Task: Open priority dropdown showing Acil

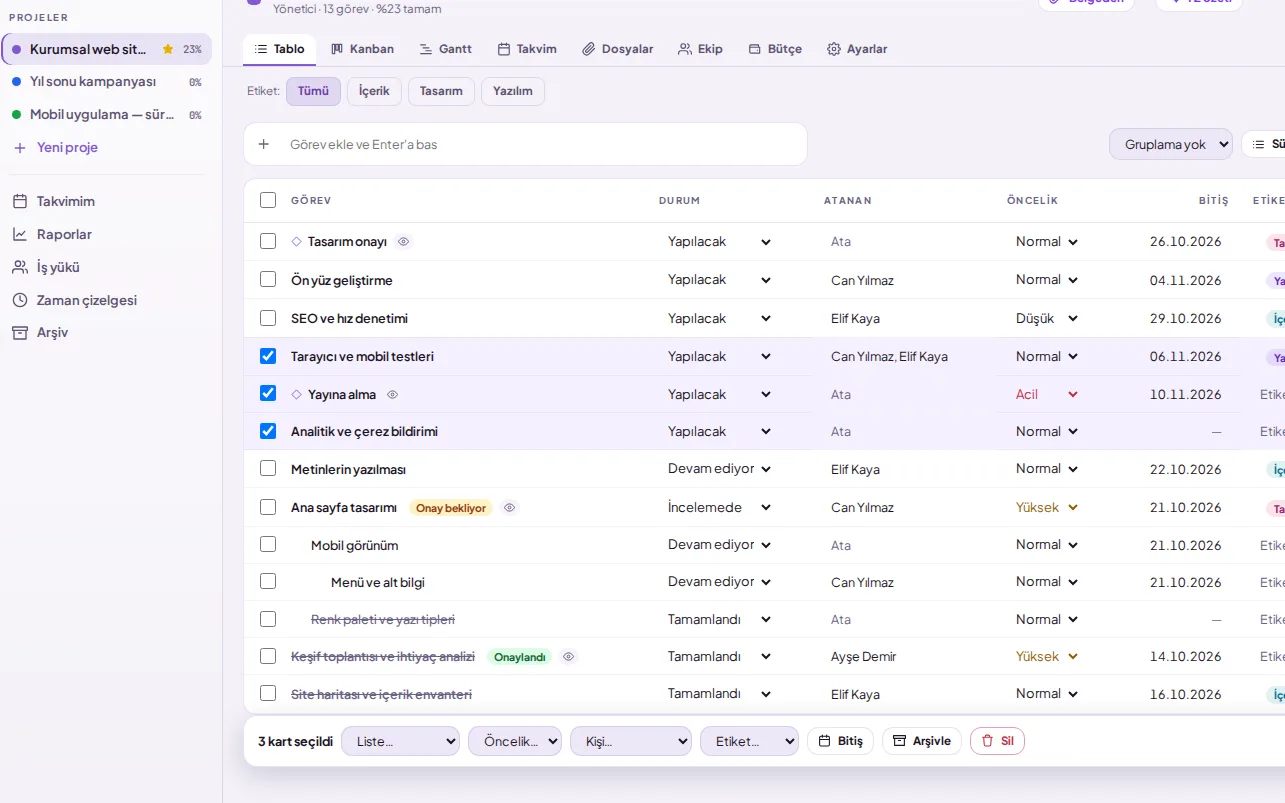Action: pyautogui.click(x=1047, y=394)
